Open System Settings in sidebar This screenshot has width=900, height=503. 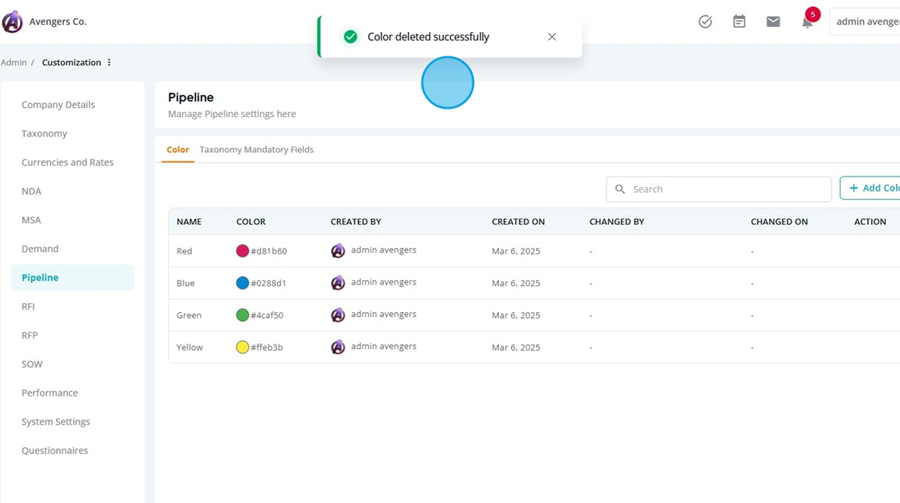56,421
